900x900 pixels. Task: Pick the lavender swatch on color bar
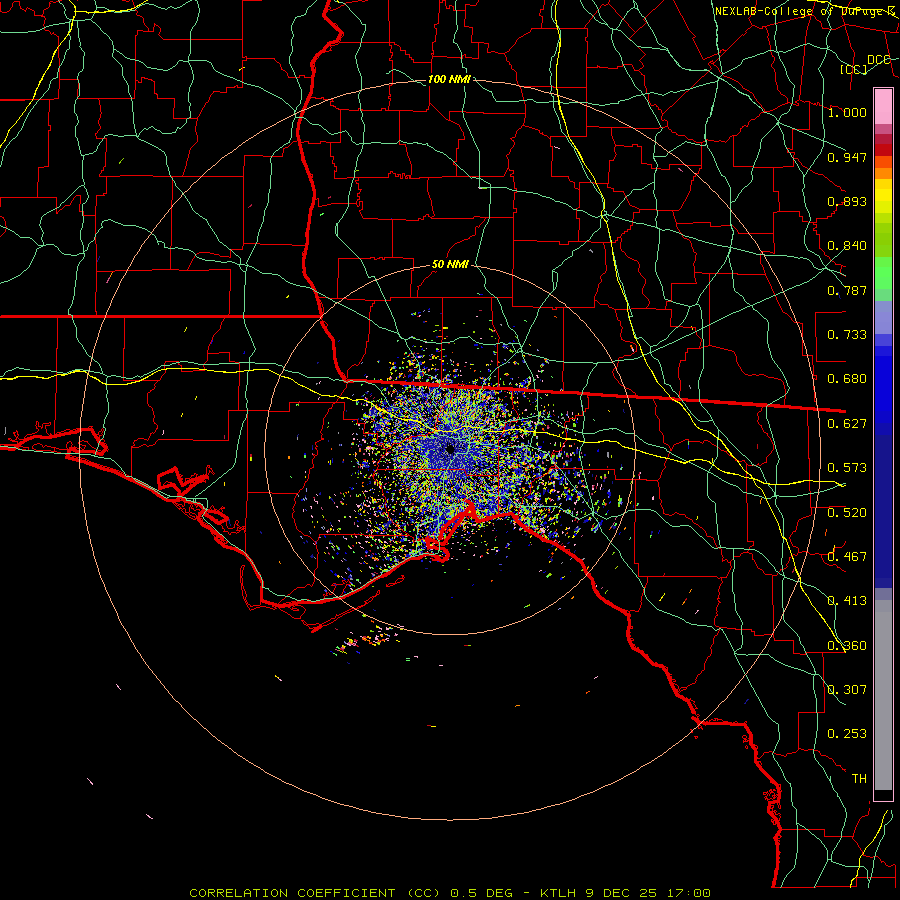pyautogui.click(x=883, y=317)
